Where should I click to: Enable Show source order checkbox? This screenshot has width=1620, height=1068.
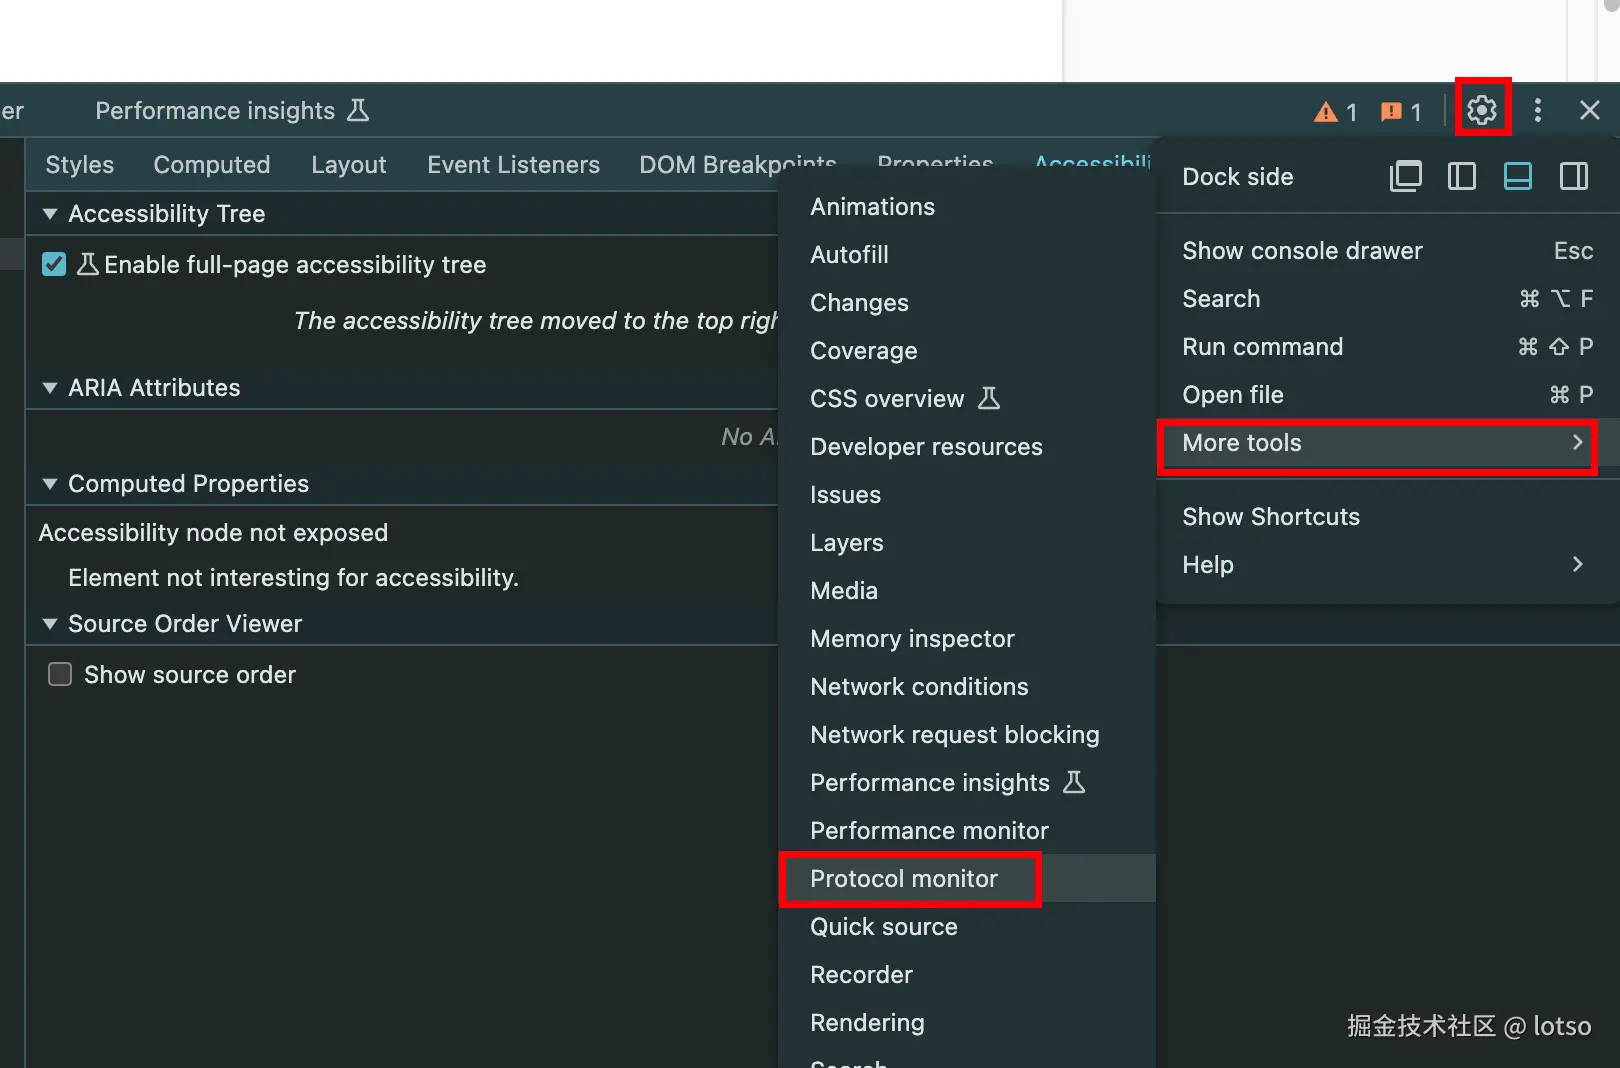[60, 675]
